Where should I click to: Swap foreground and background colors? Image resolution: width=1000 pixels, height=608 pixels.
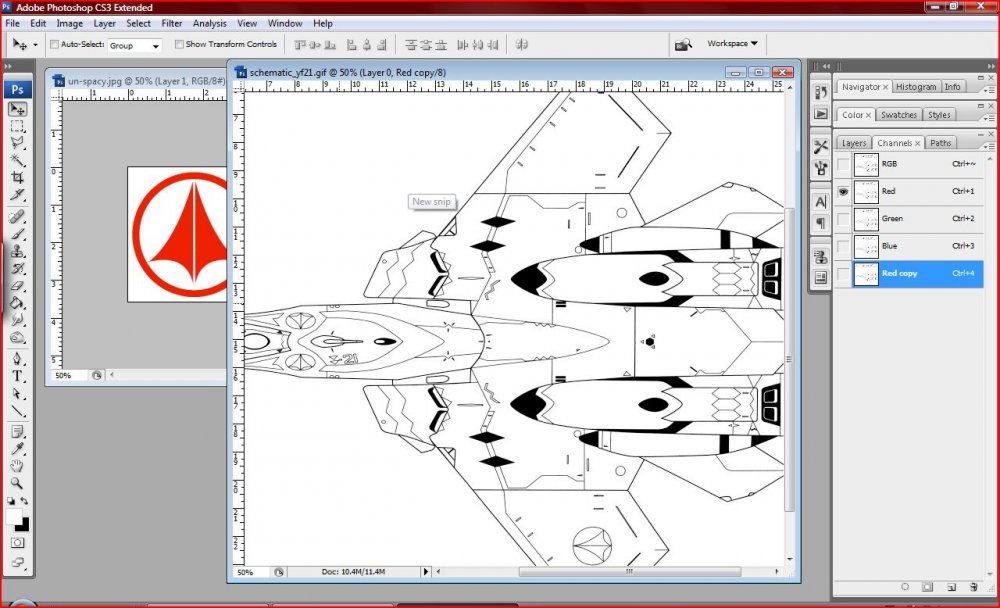[24, 501]
